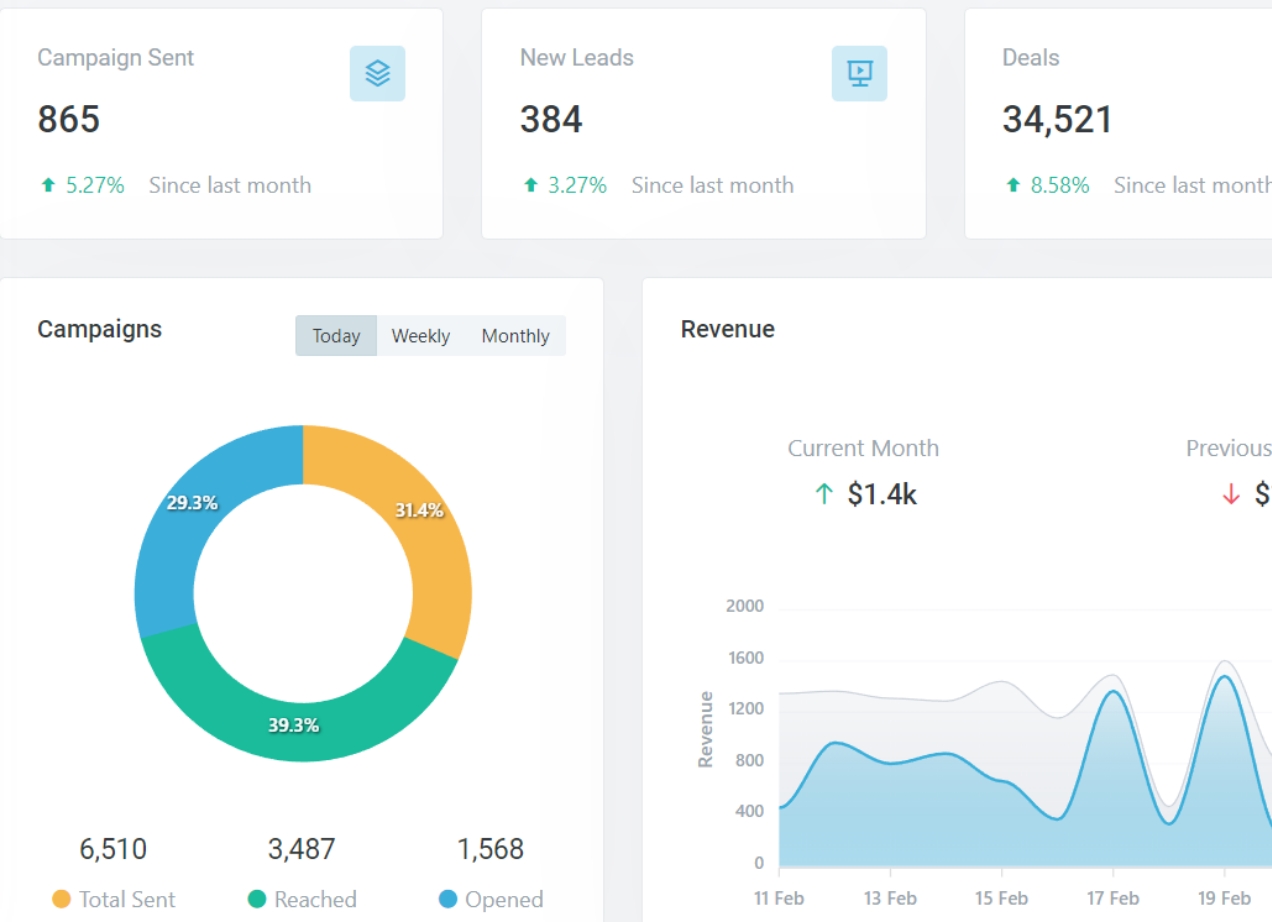Click the green up arrow beside 8.58%
The width and height of the screenshot is (1272, 922).
click(1012, 185)
